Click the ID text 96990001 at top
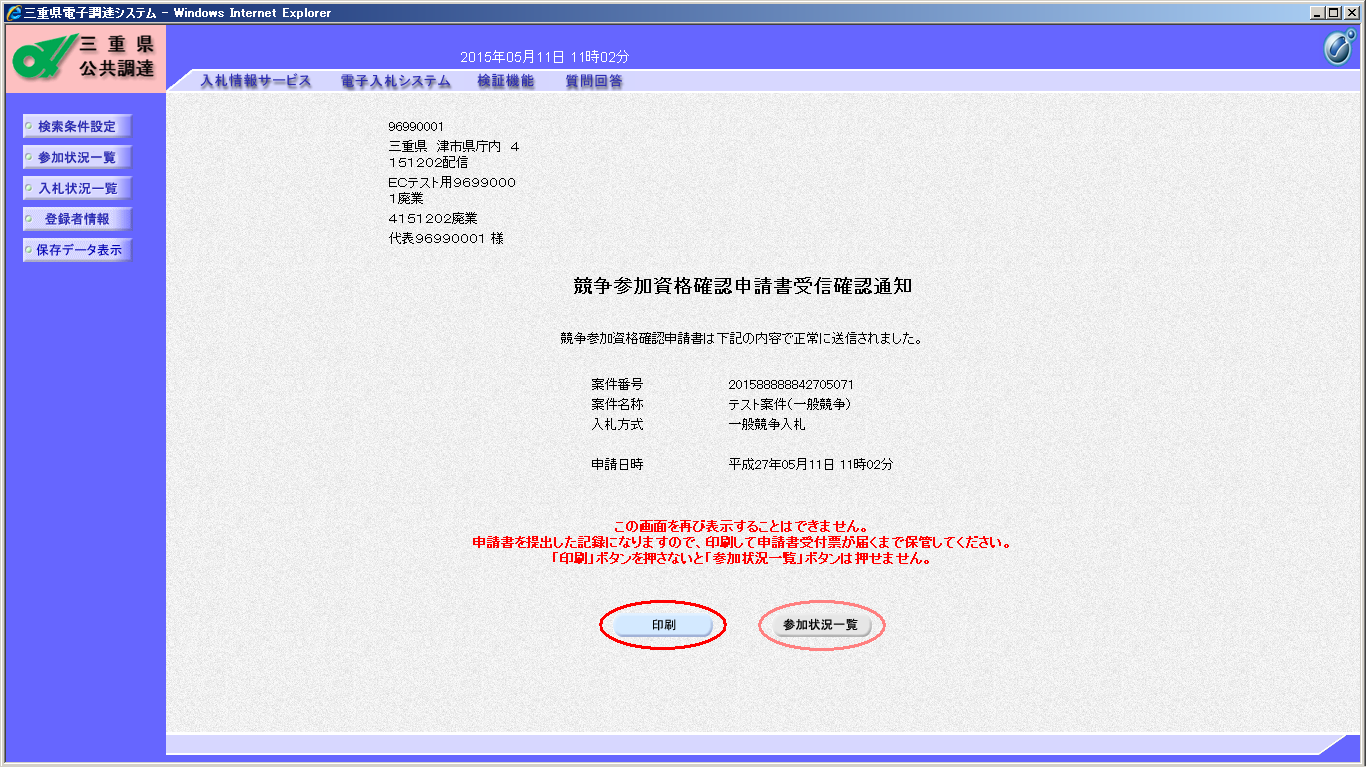Viewport: 1366px width, 768px height. (416, 127)
